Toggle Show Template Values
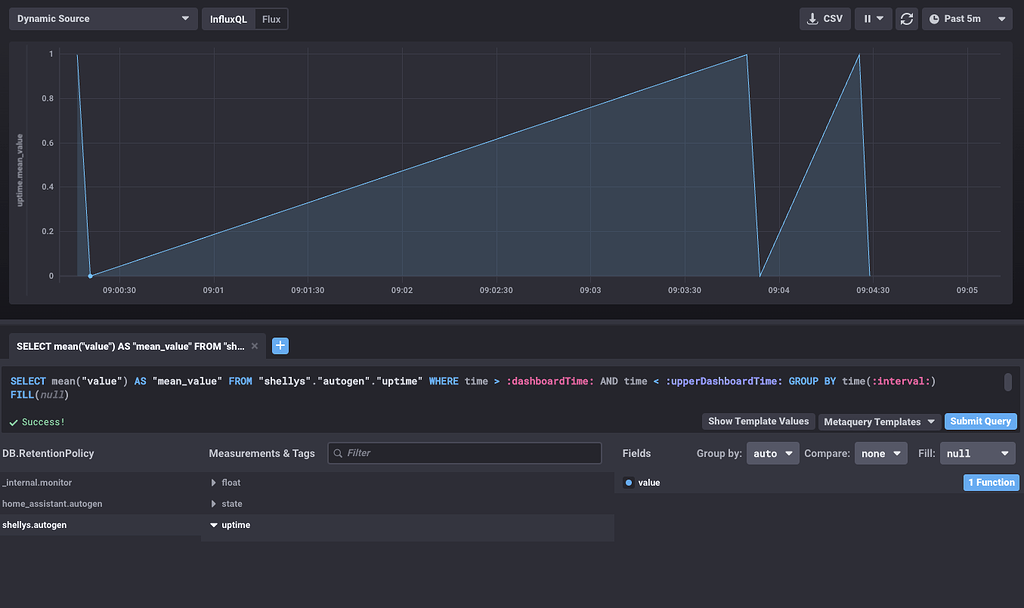 [x=758, y=421]
